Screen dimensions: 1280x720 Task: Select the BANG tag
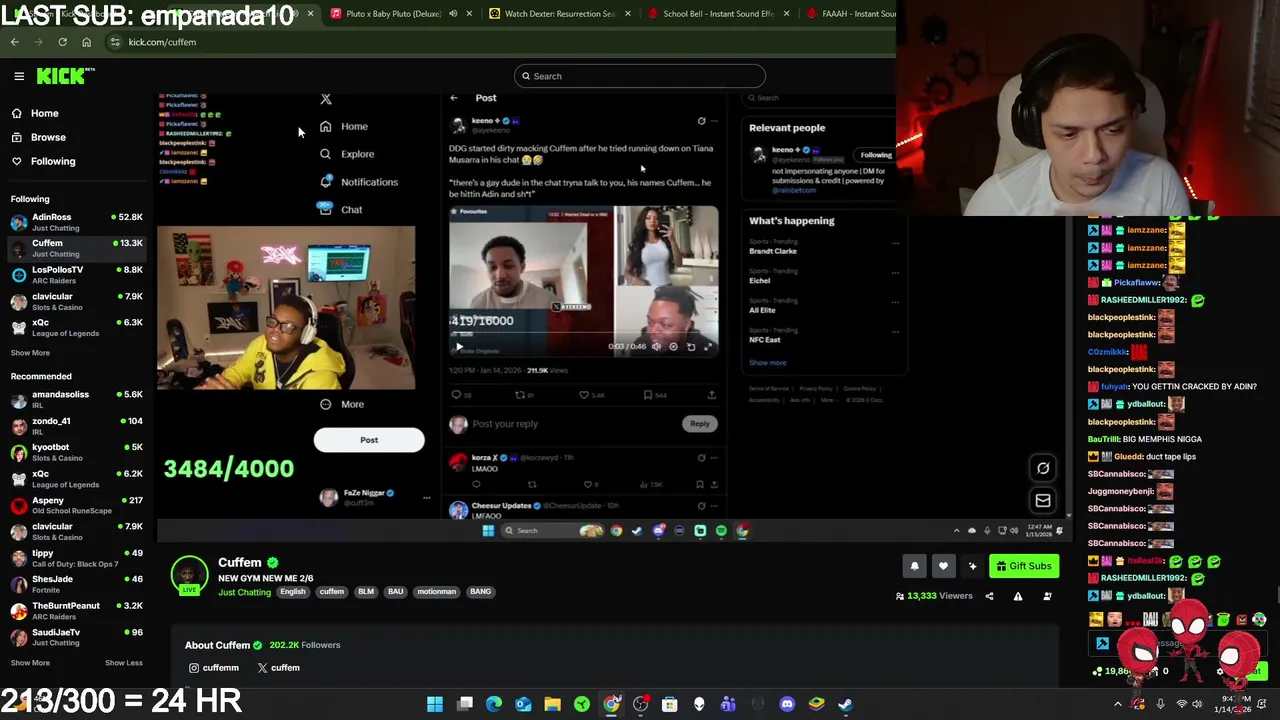click(x=480, y=592)
